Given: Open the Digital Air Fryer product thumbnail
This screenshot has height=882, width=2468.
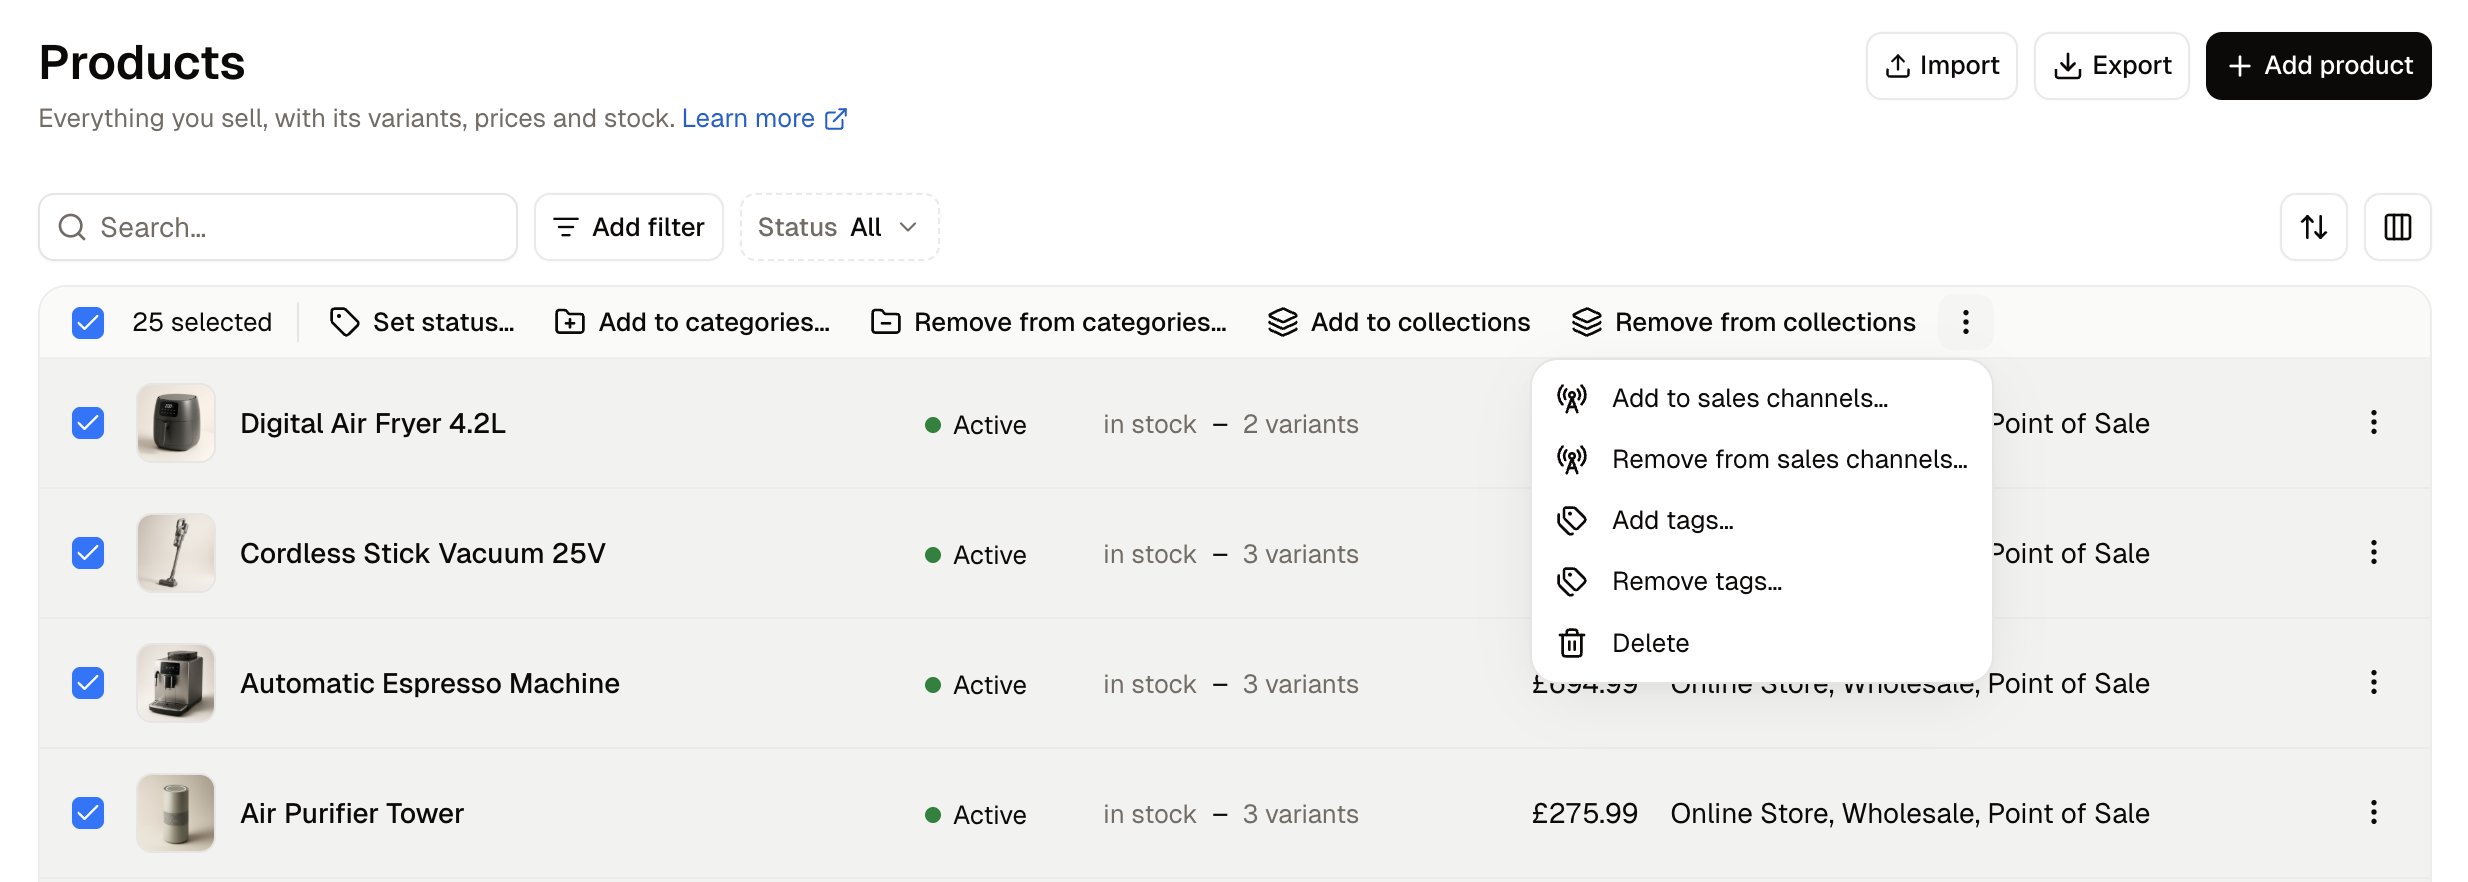Looking at the screenshot, I should (176, 423).
